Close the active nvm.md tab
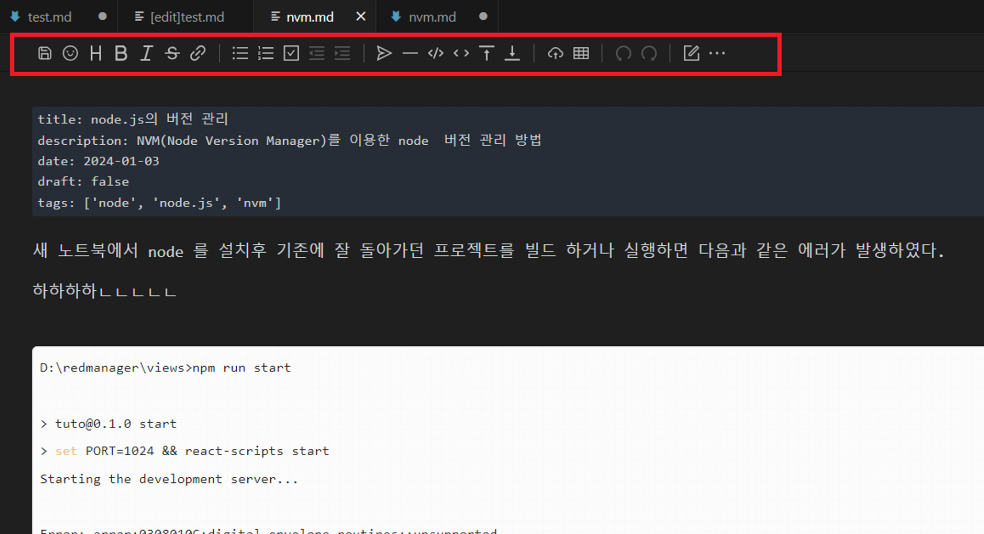The image size is (984, 534). pyautogui.click(x=361, y=17)
